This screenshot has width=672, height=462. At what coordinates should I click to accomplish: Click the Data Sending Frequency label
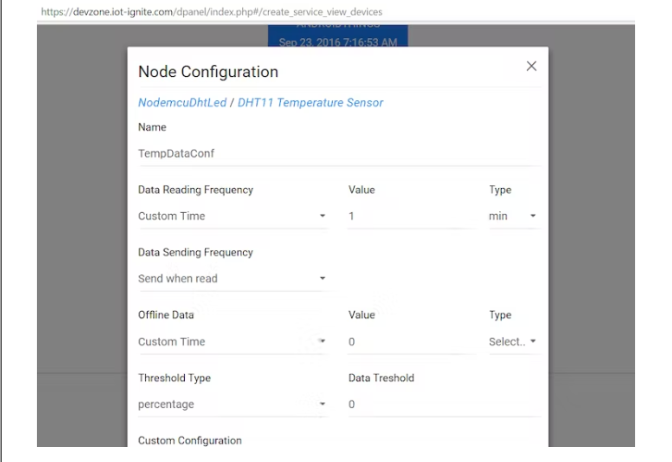click(x=195, y=253)
